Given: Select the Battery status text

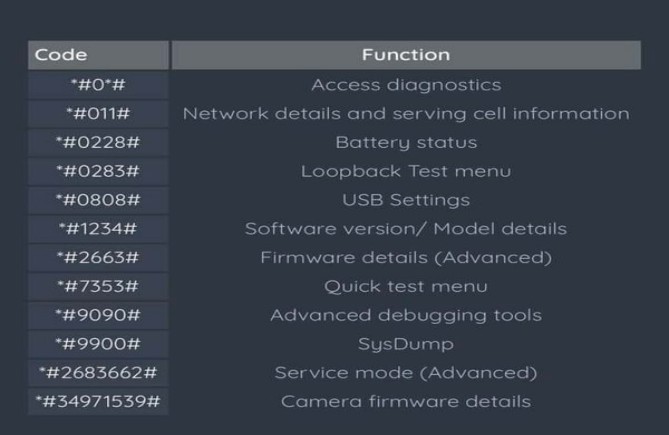Looking at the screenshot, I should click(406, 143).
